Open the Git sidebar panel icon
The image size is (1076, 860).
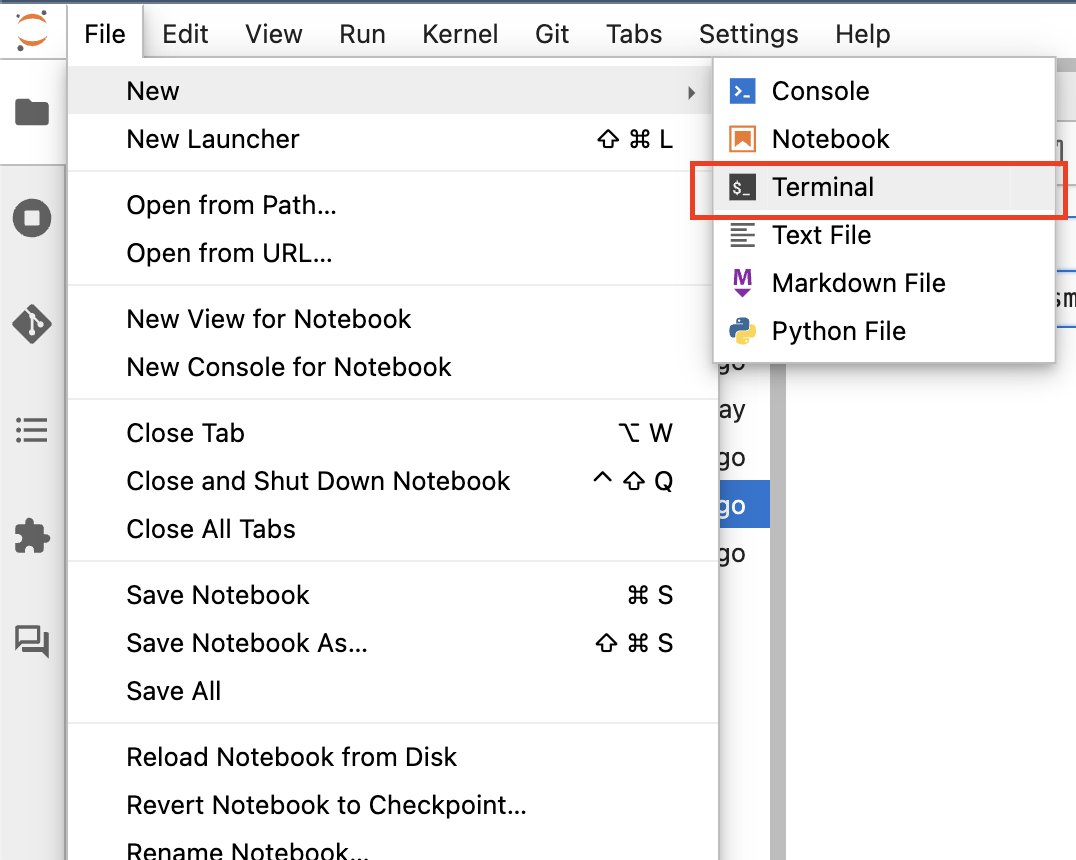click(32, 323)
